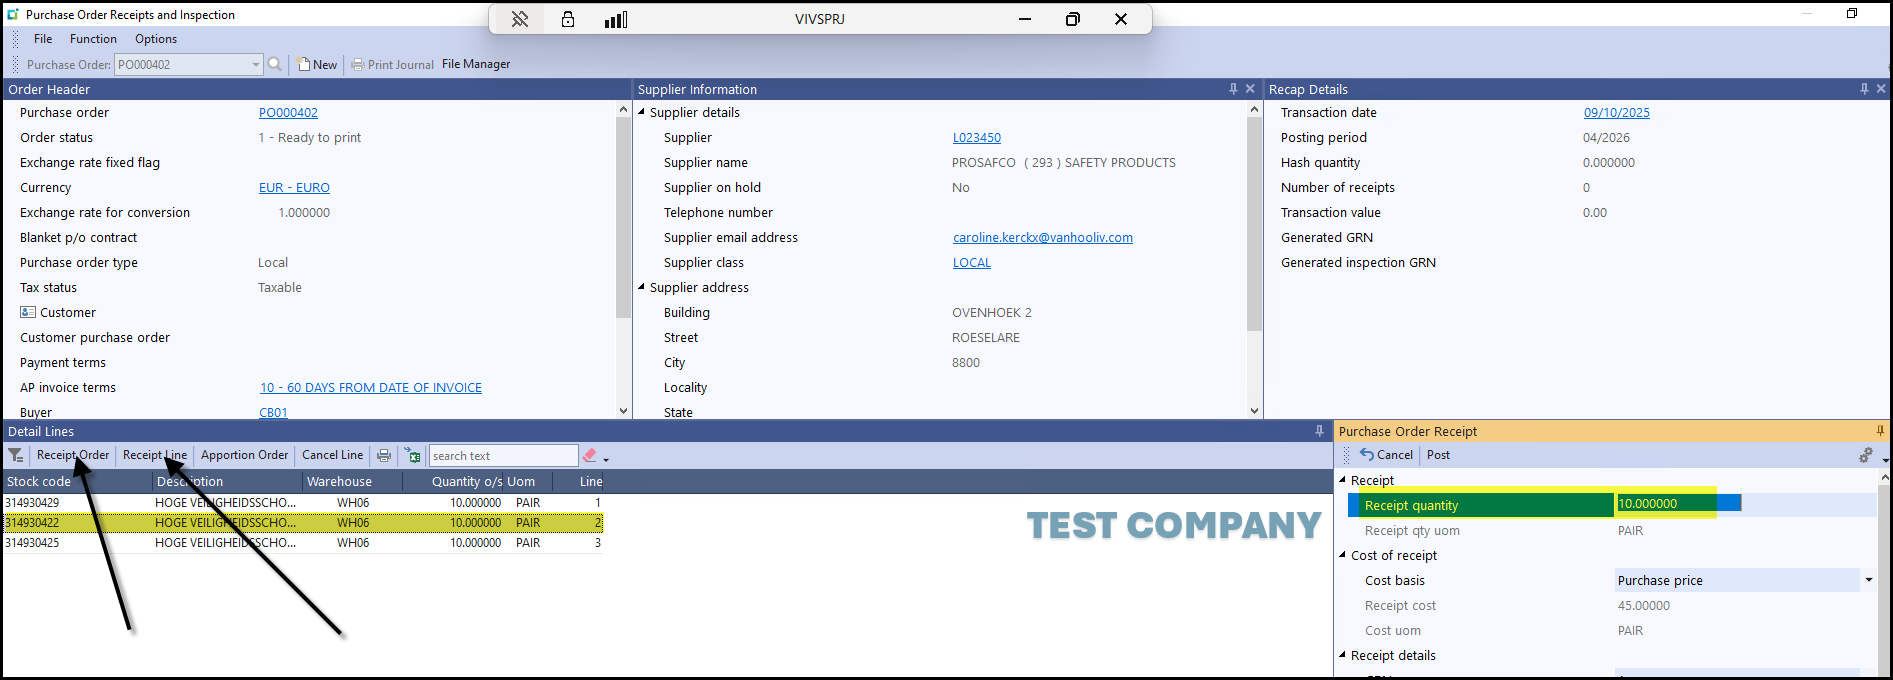Open supplier L023450 link
This screenshot has height=680, width=1893.
[x=976, y=138]
